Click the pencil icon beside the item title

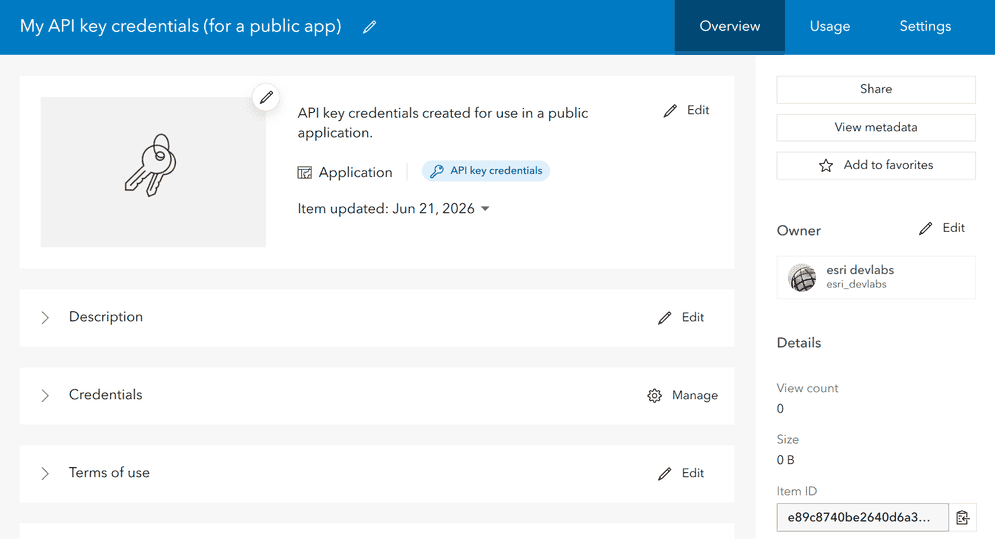click(x=369, y=27)
